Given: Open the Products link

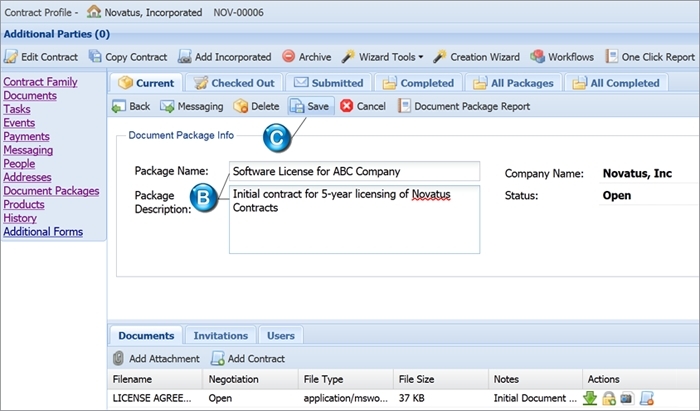Looking at the screenshot, I should (x=24, y=204).
